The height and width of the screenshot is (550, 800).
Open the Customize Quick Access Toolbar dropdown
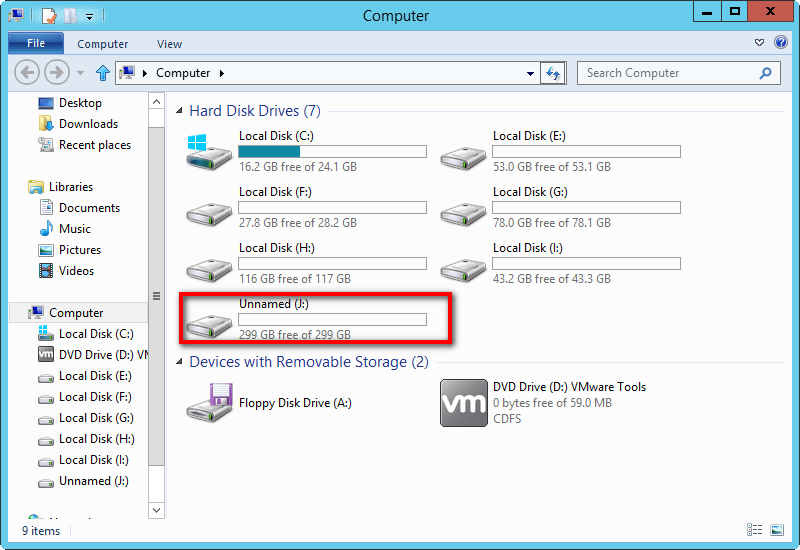coord(89,17)
